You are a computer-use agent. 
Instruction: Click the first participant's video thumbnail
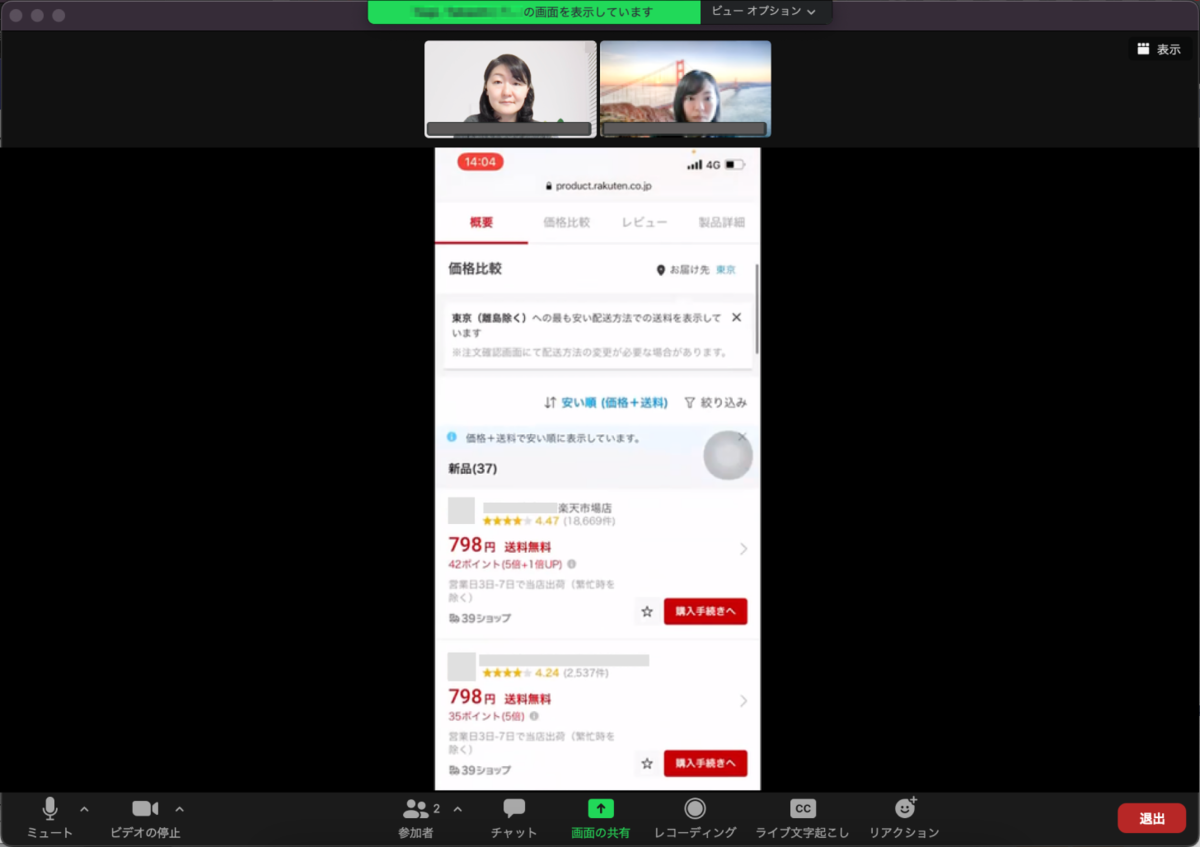pyautogui.click(x=510, y=87)
